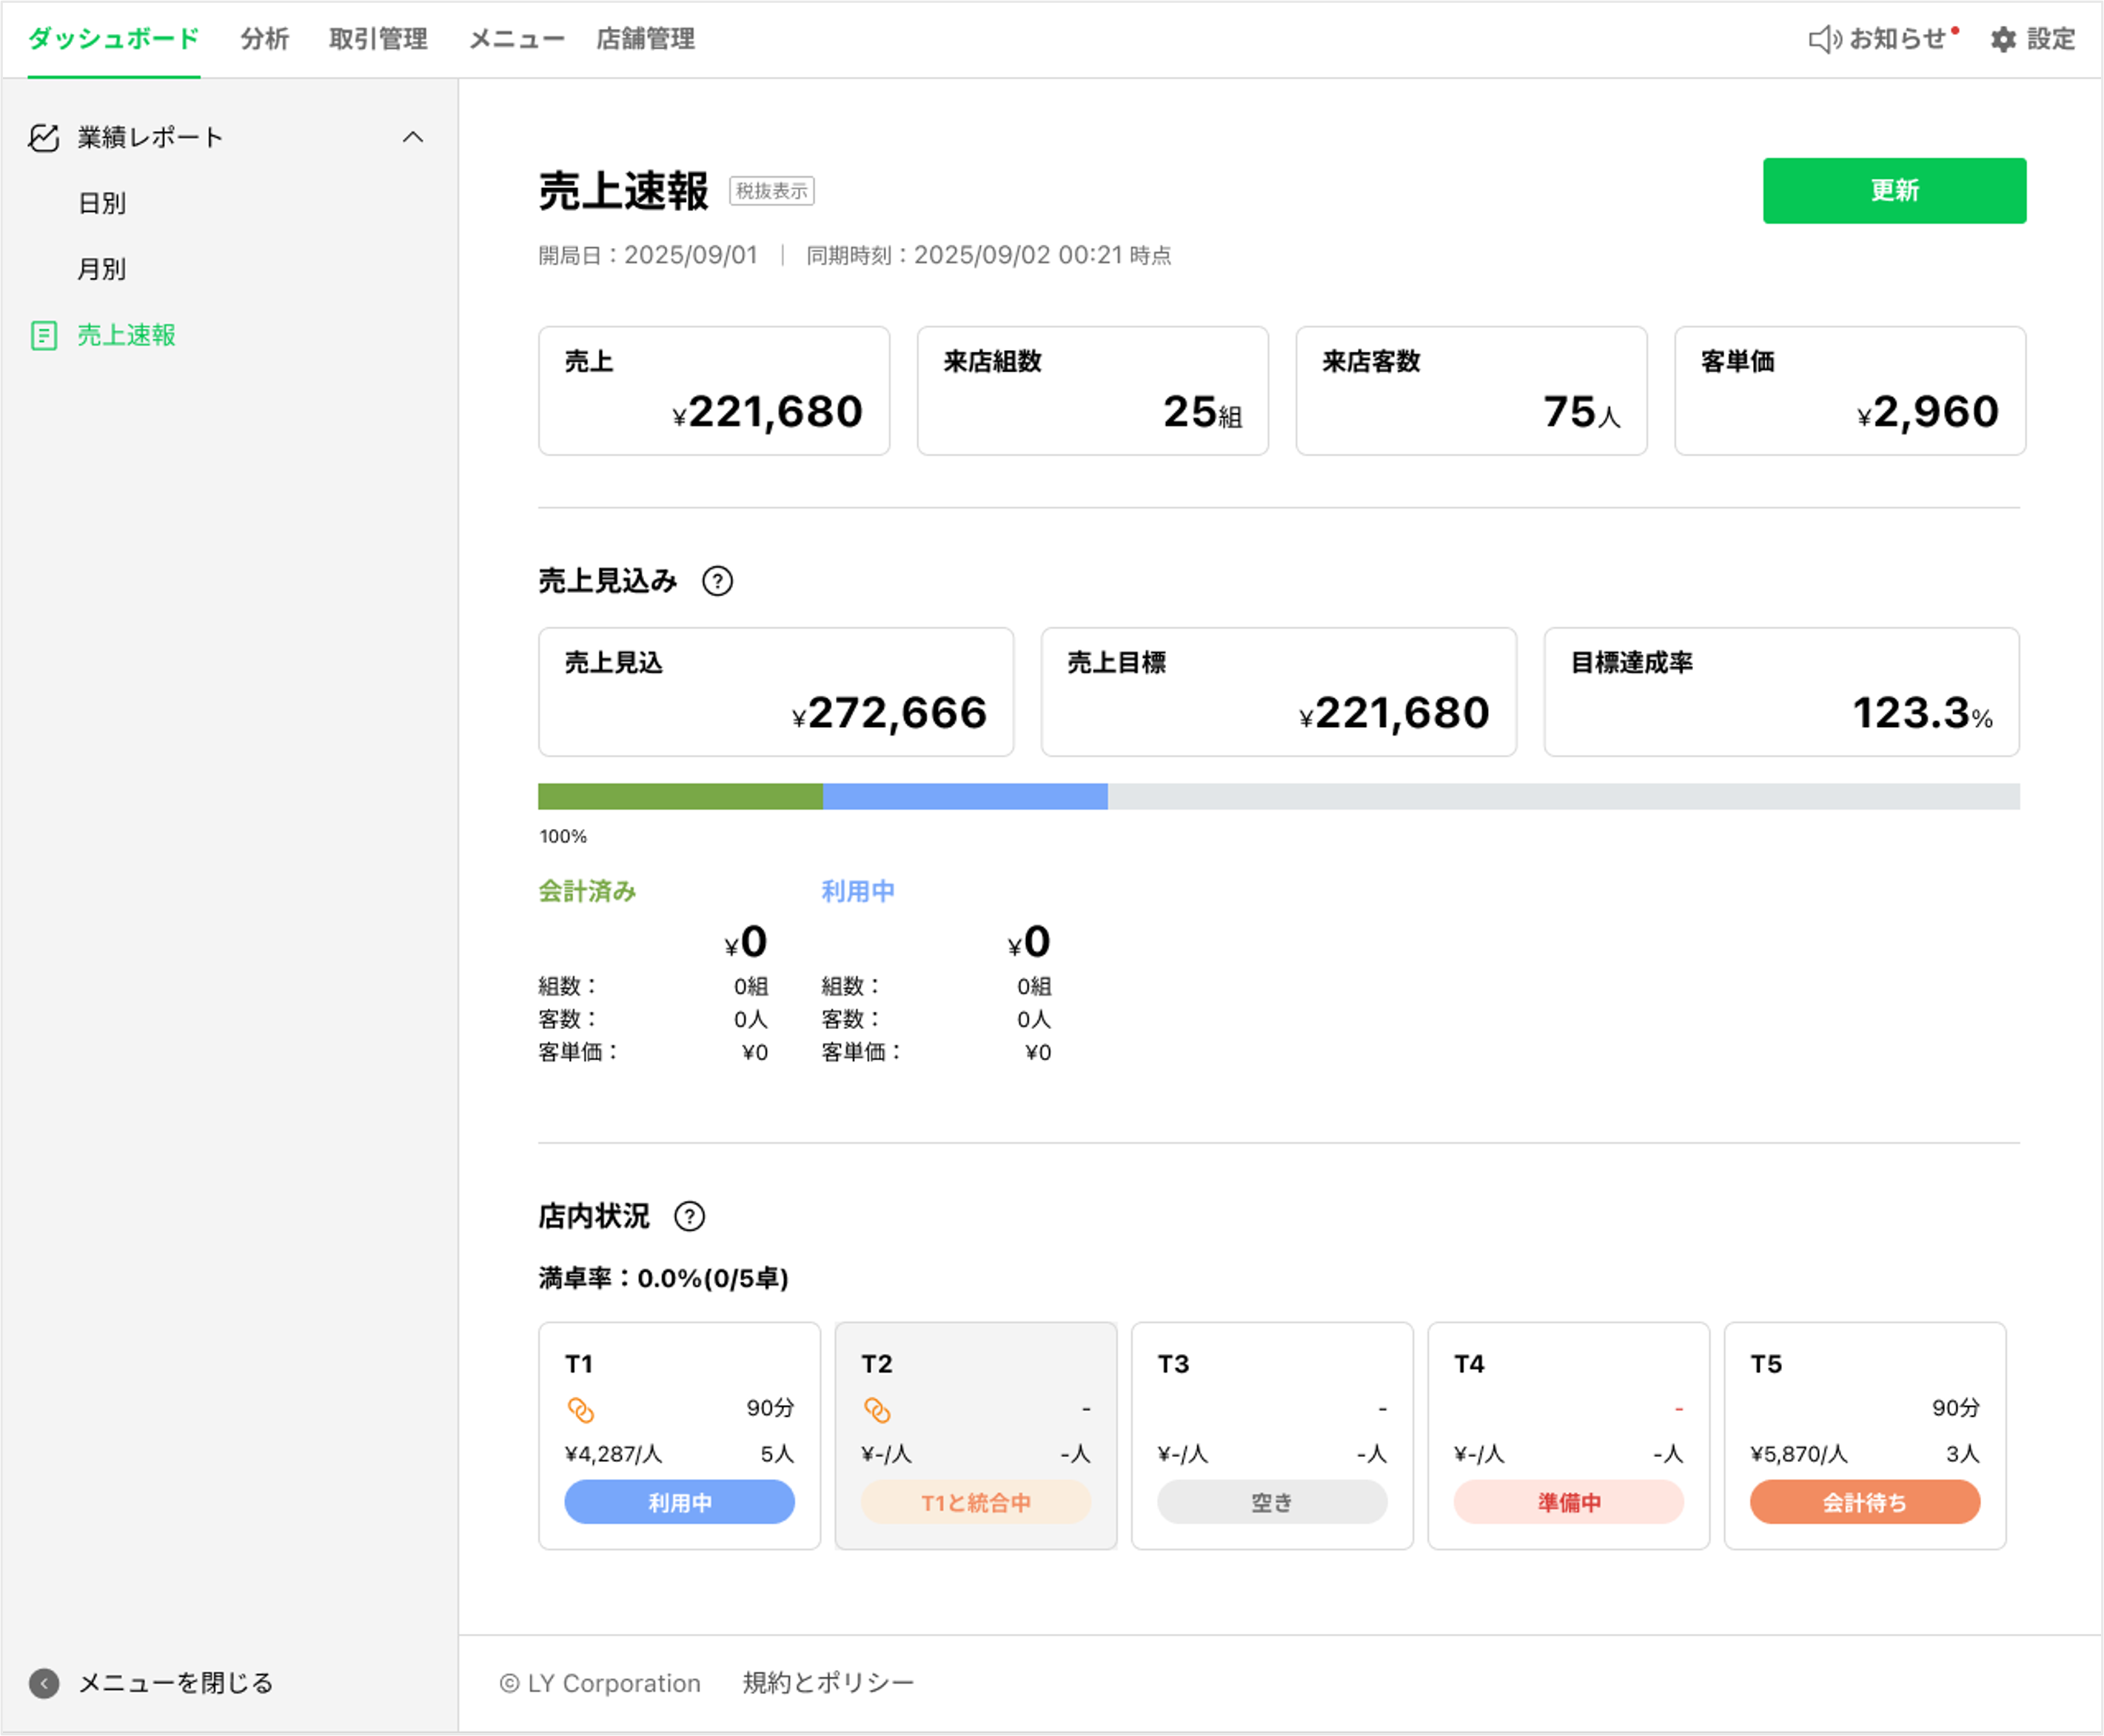
Task: Click the 空き status on T3
Action: pyautogui.click(x=1272, y=1502)
